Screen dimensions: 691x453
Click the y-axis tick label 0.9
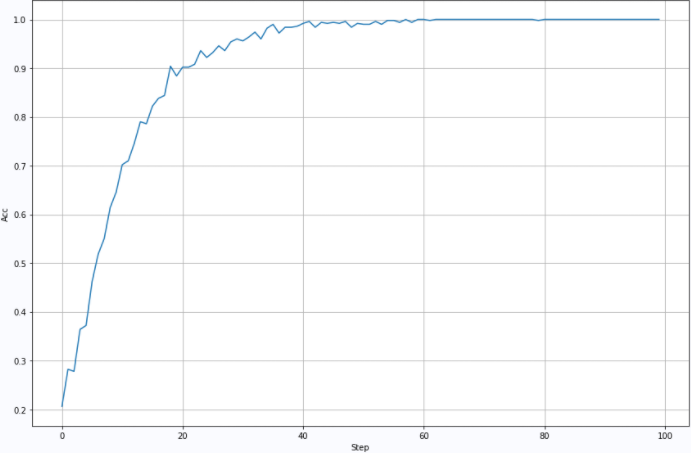pyautogui.click(x=21, y=69)
